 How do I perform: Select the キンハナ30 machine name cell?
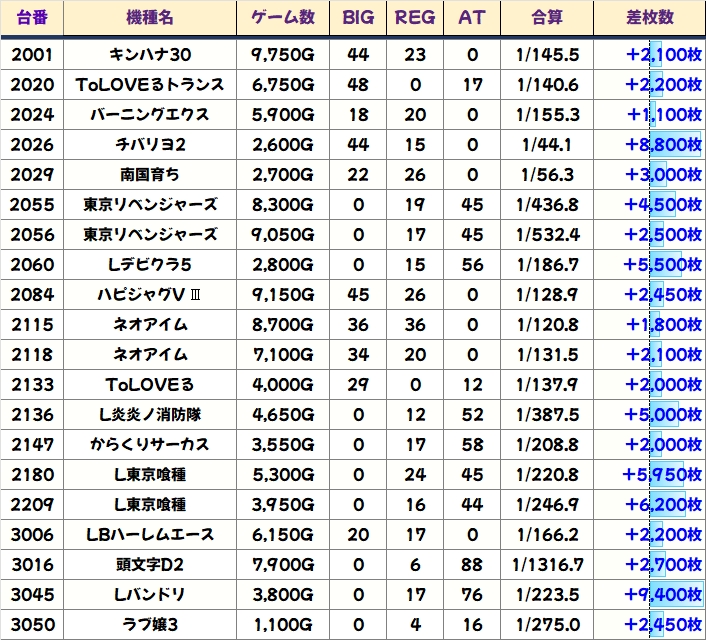tap(149, 54)
